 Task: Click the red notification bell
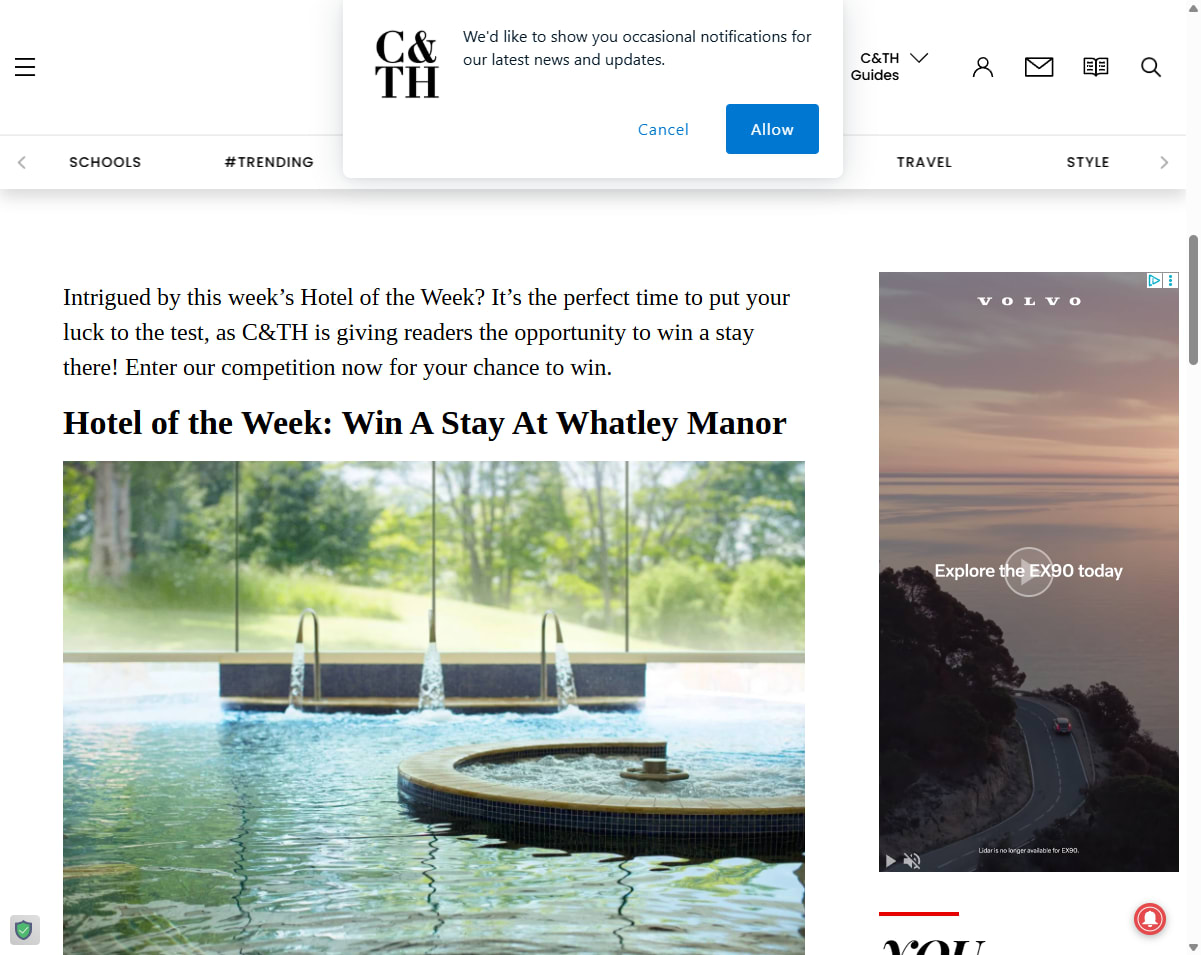tap(1150, 919)
